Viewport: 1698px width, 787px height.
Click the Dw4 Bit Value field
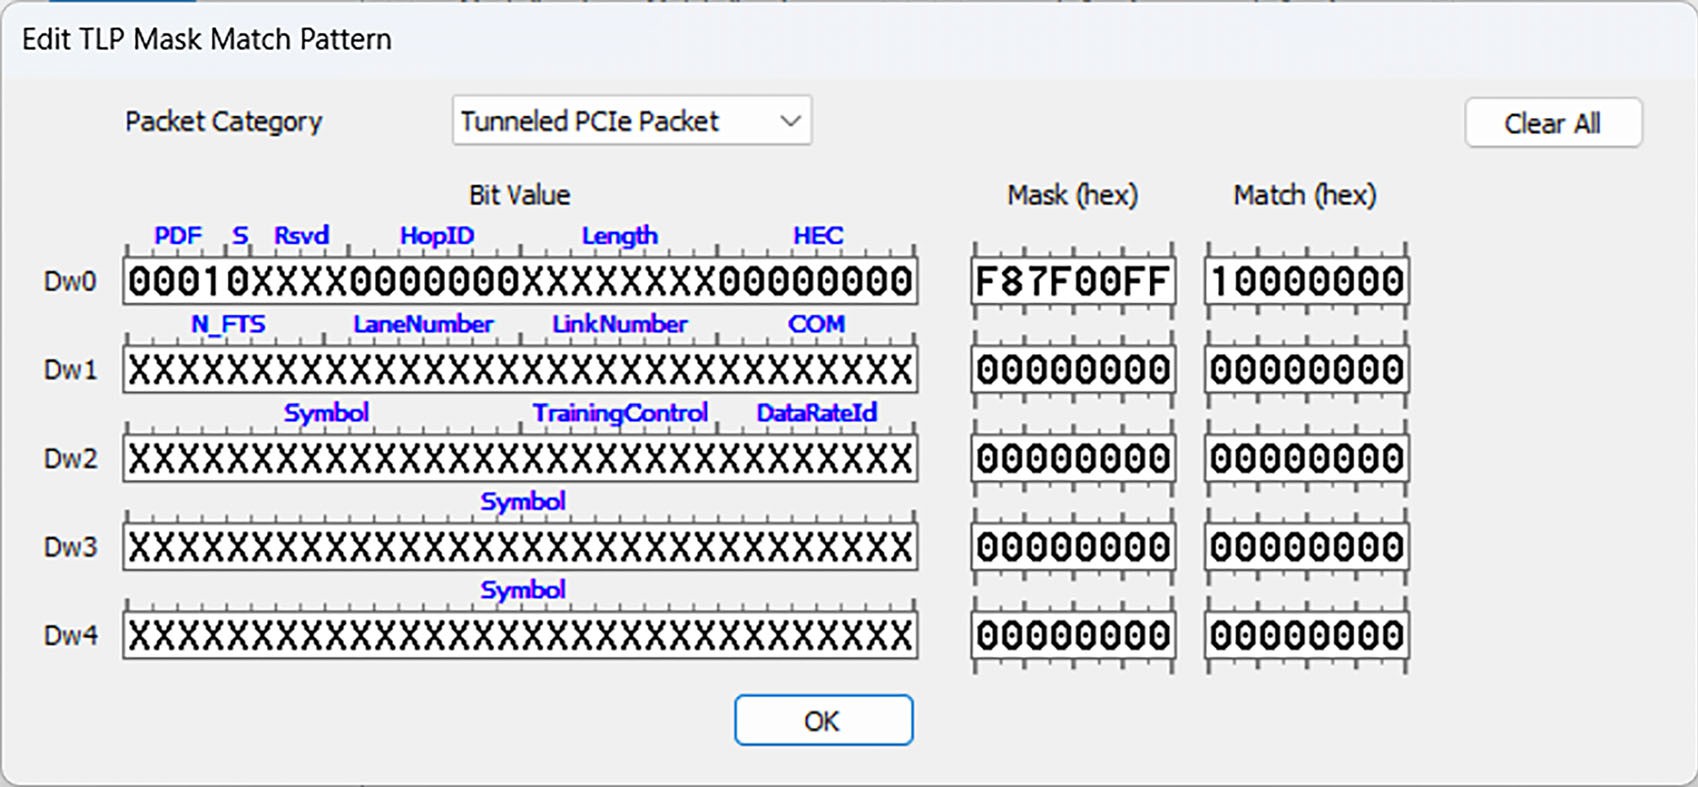[520, 635]
